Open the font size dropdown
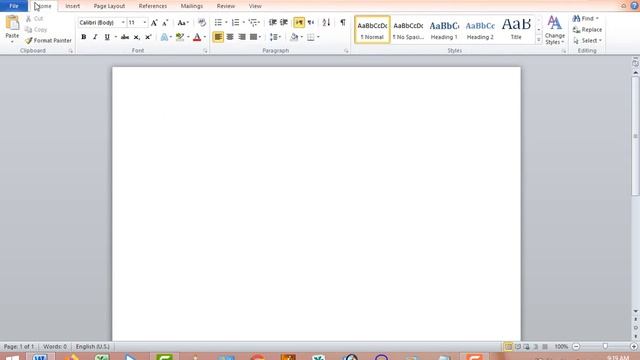This screenshot has width=640, height=360. (144, 22)
